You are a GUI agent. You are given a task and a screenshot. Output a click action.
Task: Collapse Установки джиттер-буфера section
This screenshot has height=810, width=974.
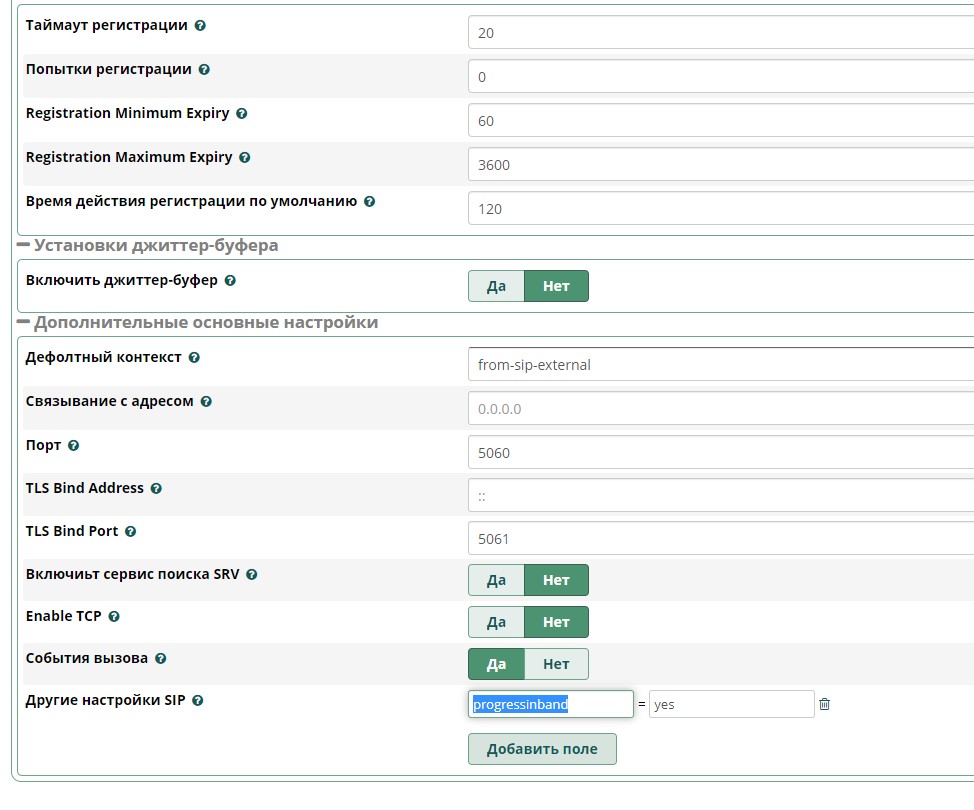(23, 245)
